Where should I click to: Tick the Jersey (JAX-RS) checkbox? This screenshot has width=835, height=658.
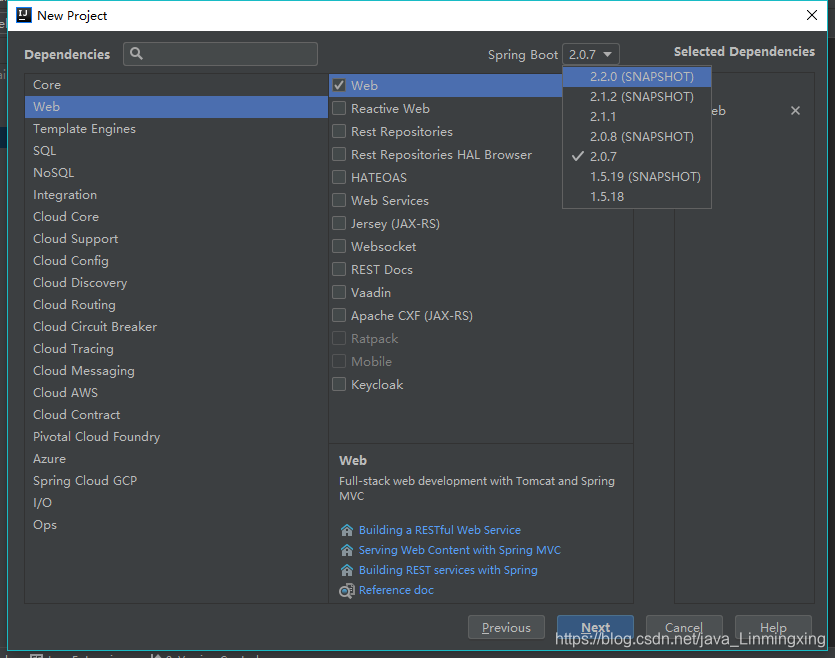click(x=339, y=223)
